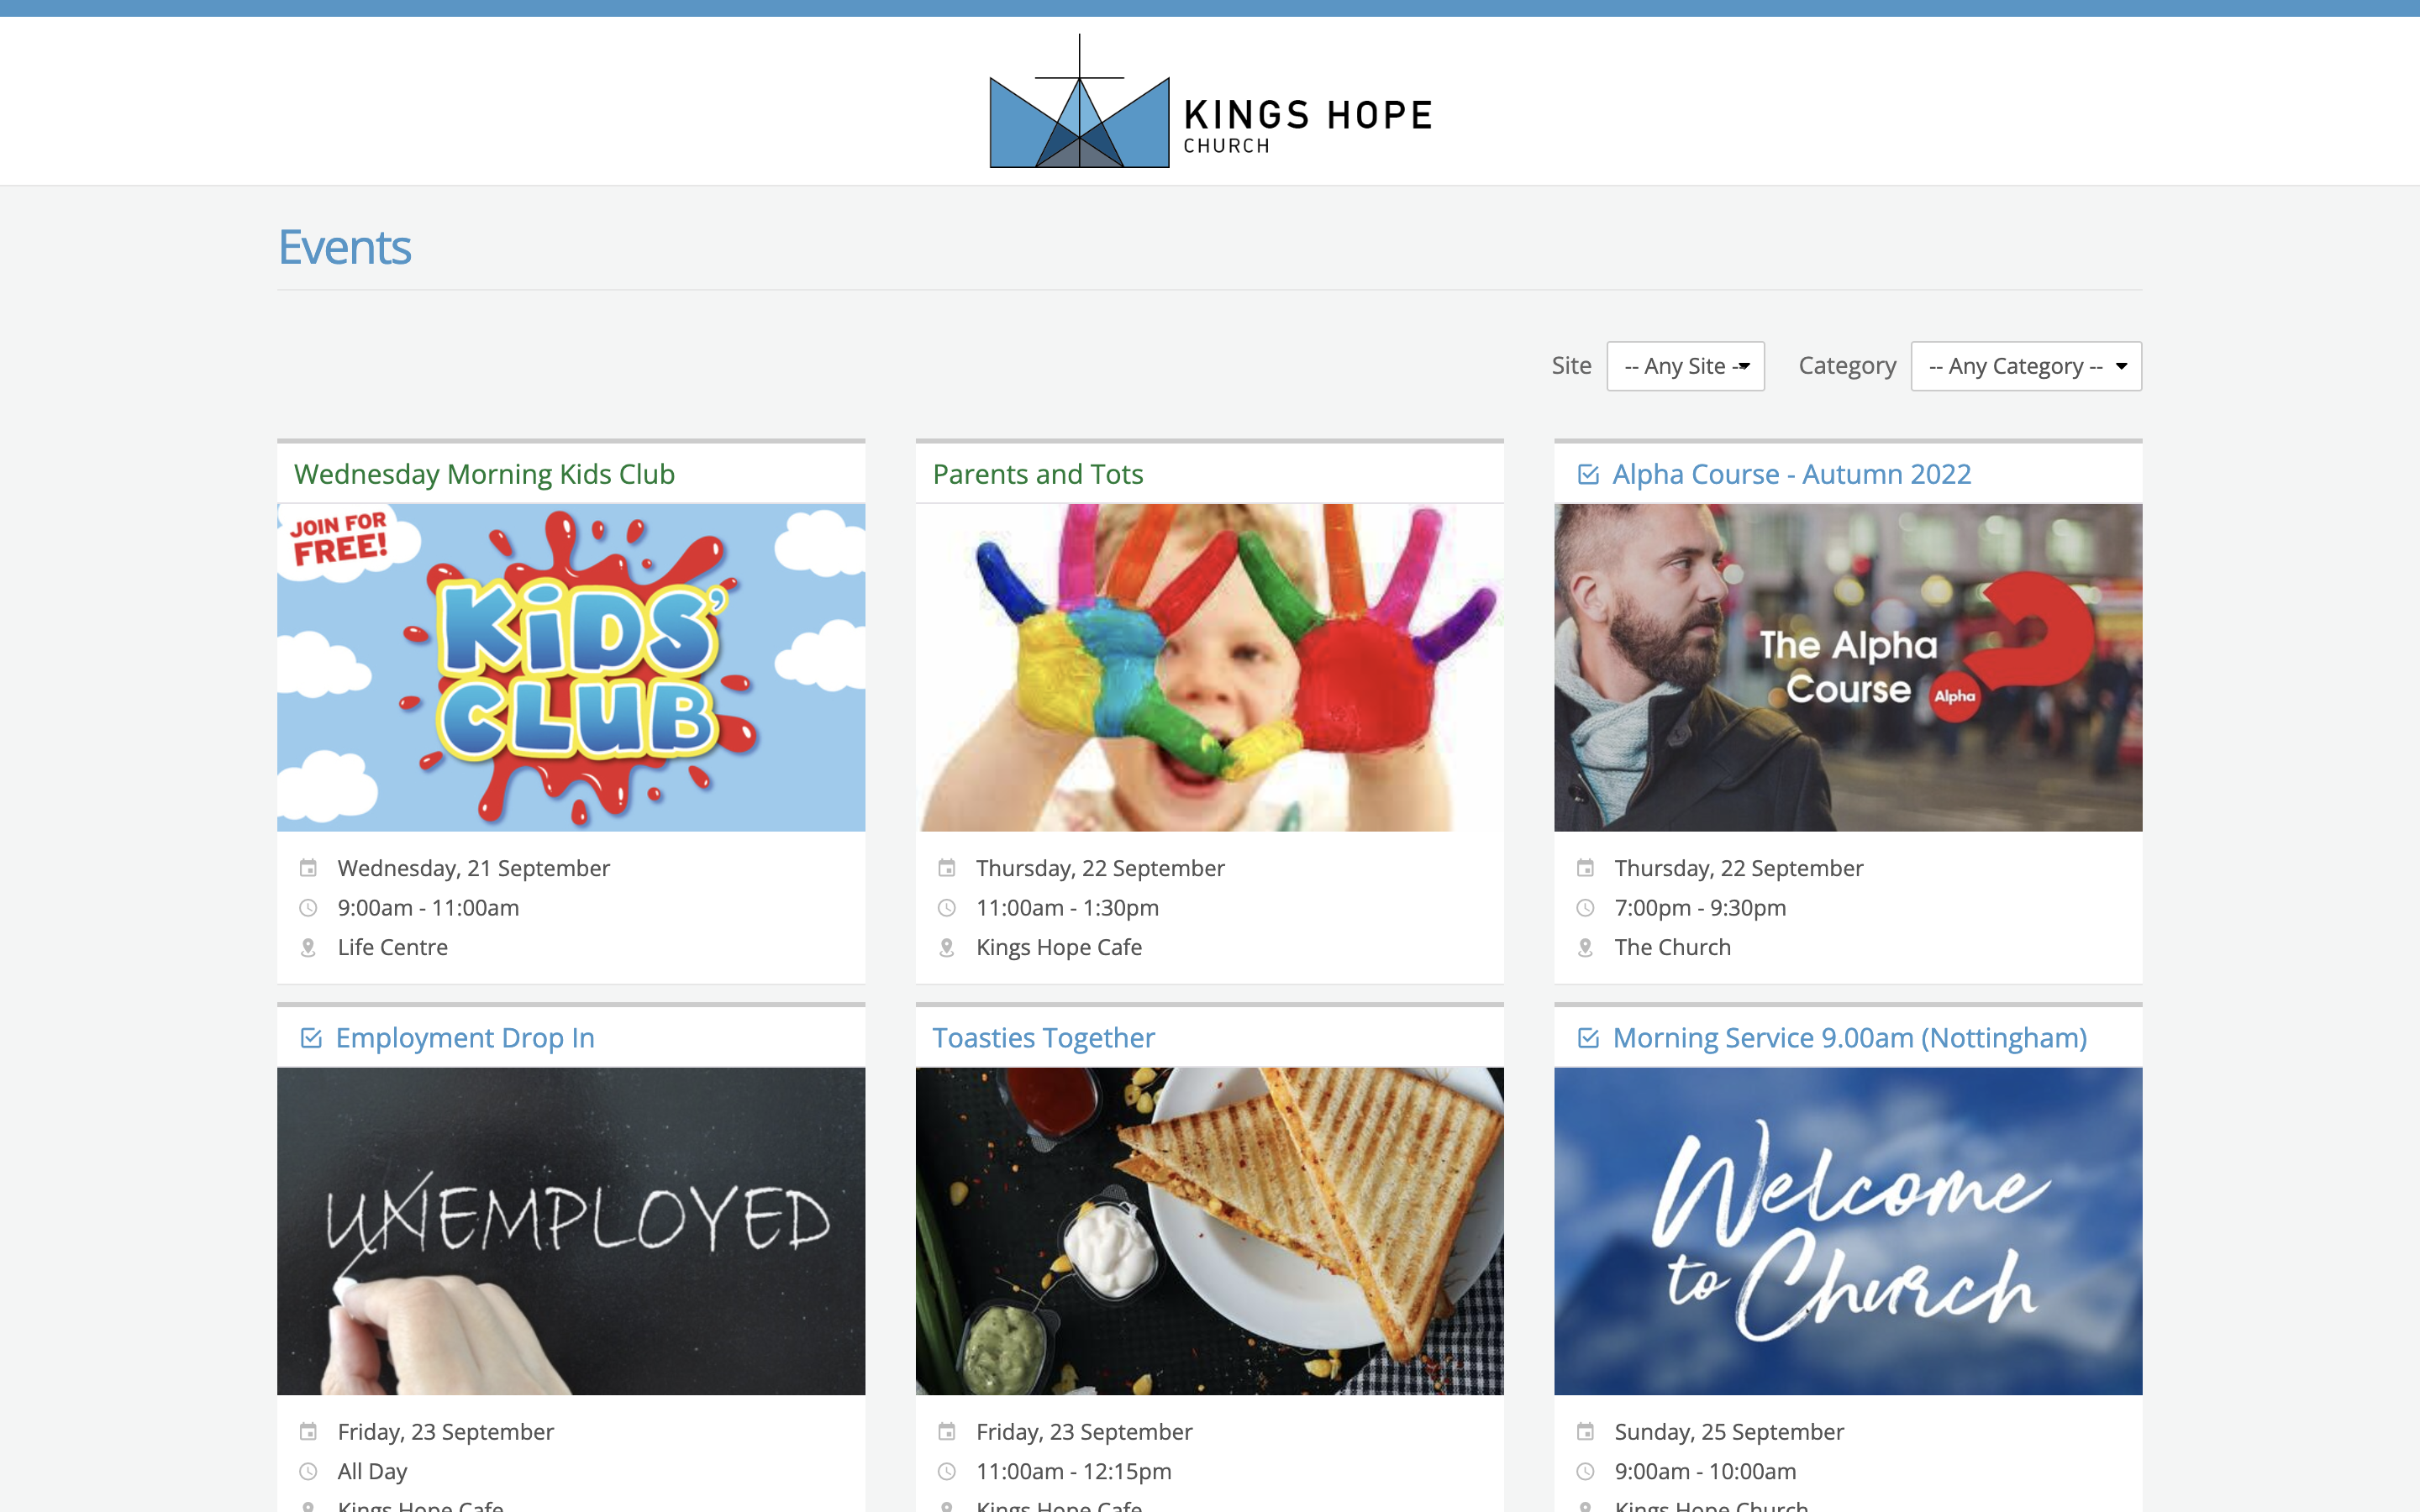Select the painted hands child photo
Viewport: 2420px width, 1512px height.
1209,667
